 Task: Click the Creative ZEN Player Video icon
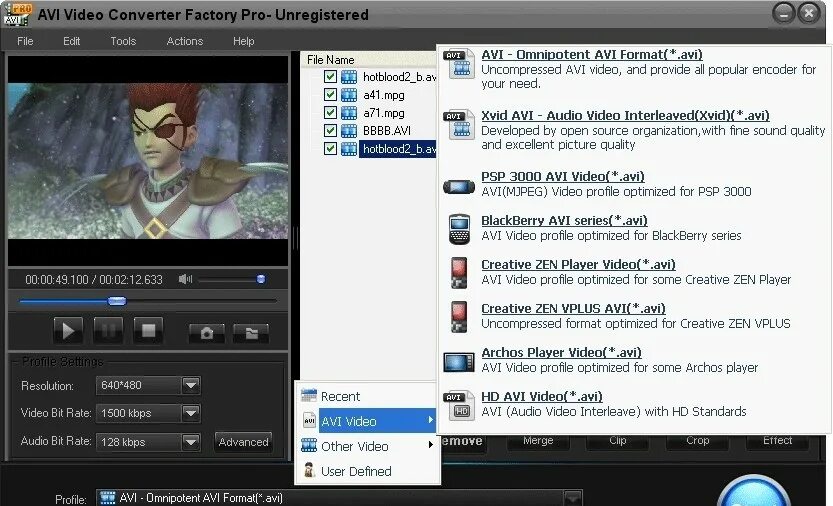coord(459,273)
